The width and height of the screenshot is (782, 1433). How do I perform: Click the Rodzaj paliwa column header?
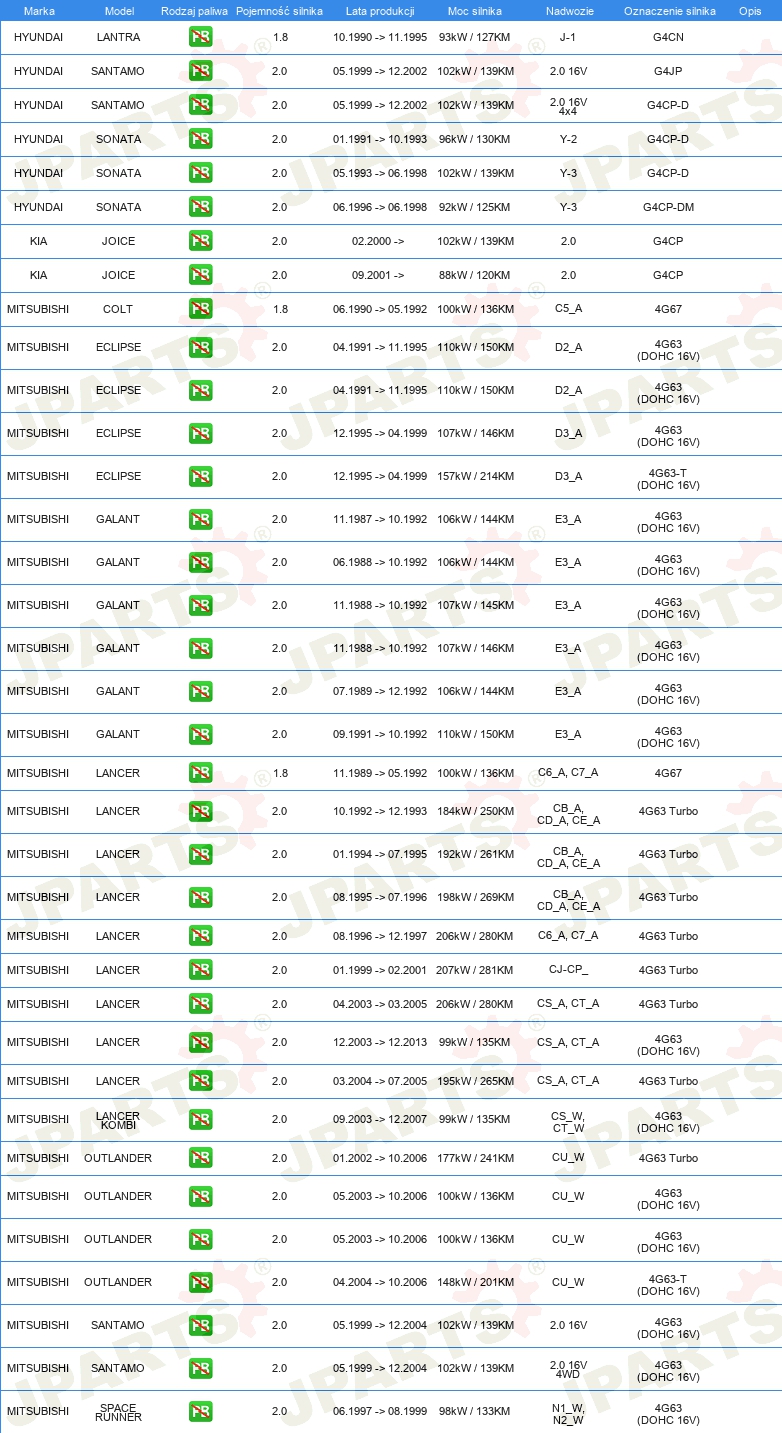click(x=194, y=10)
